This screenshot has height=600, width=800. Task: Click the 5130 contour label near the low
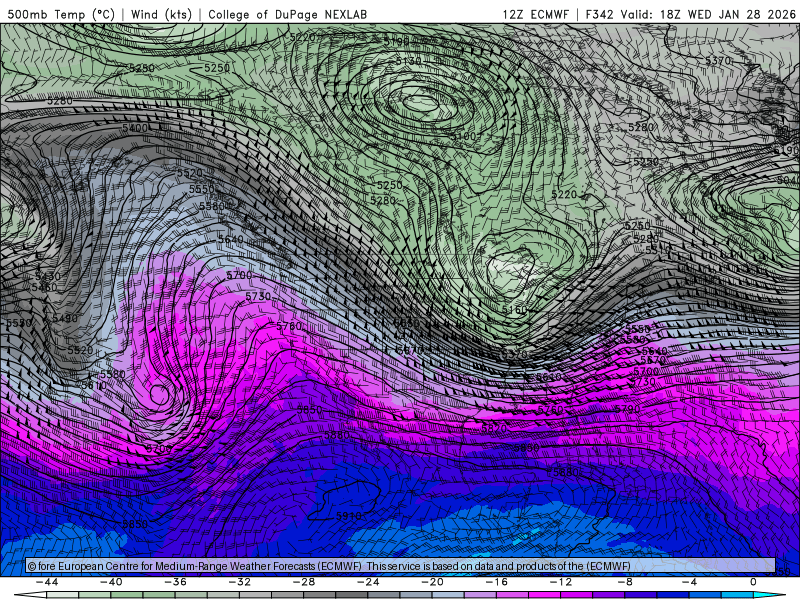pos(408,61)
